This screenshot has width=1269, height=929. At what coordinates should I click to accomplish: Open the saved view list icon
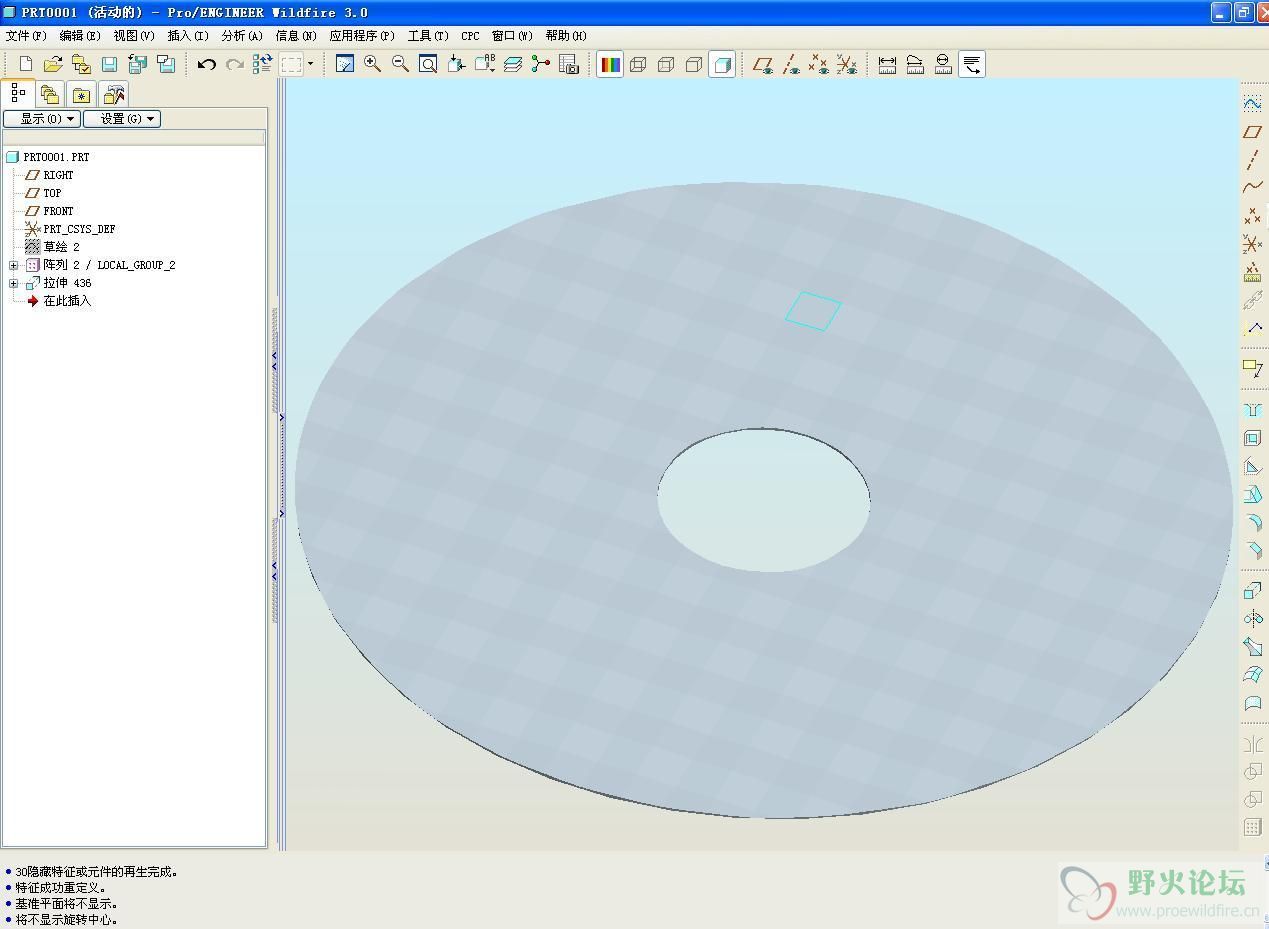tap(485, 64)
